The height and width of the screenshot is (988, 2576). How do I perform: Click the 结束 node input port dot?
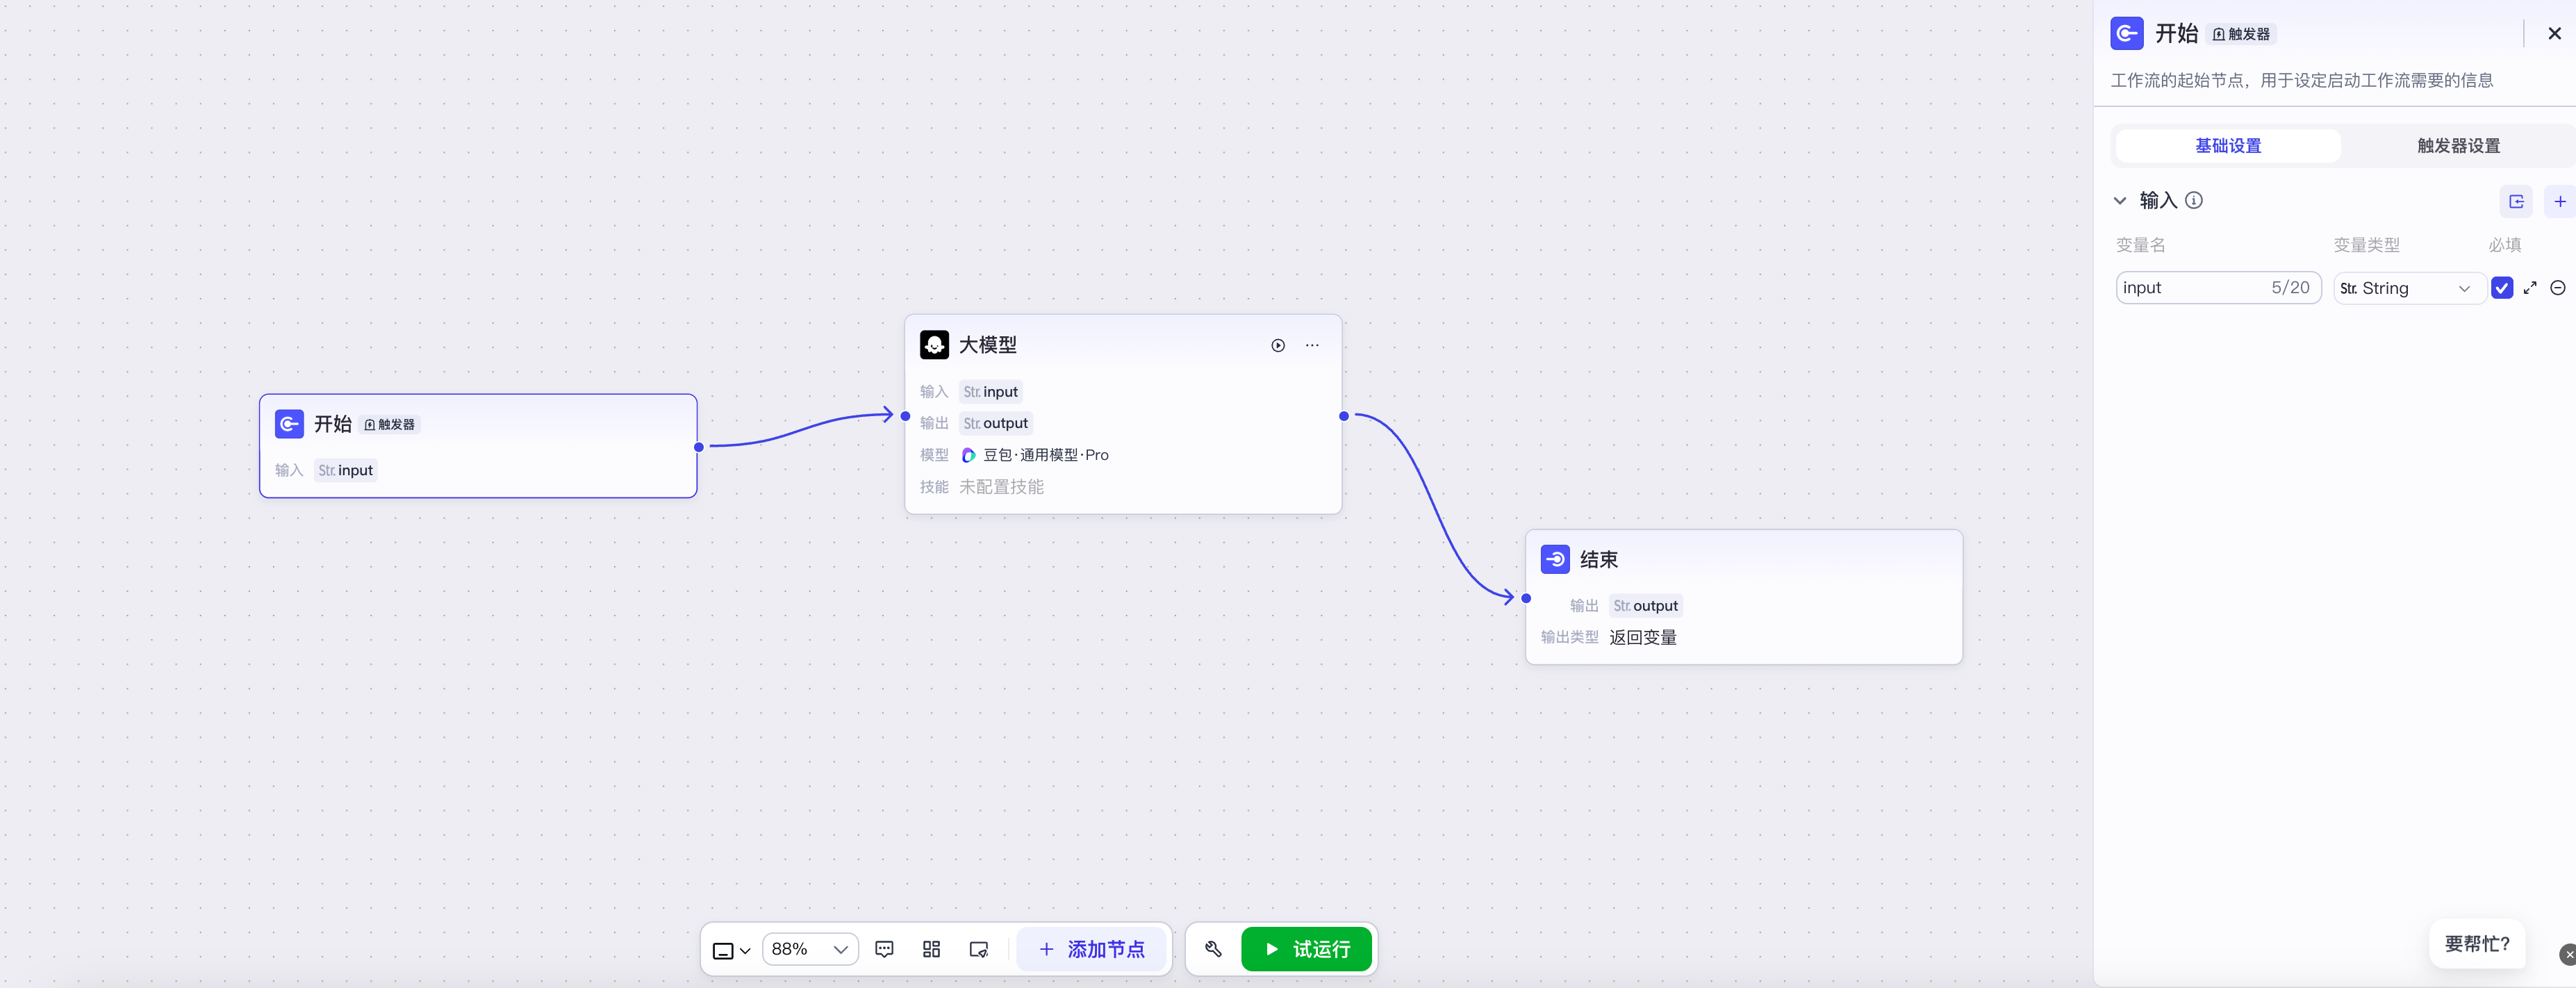point(1526,598)
